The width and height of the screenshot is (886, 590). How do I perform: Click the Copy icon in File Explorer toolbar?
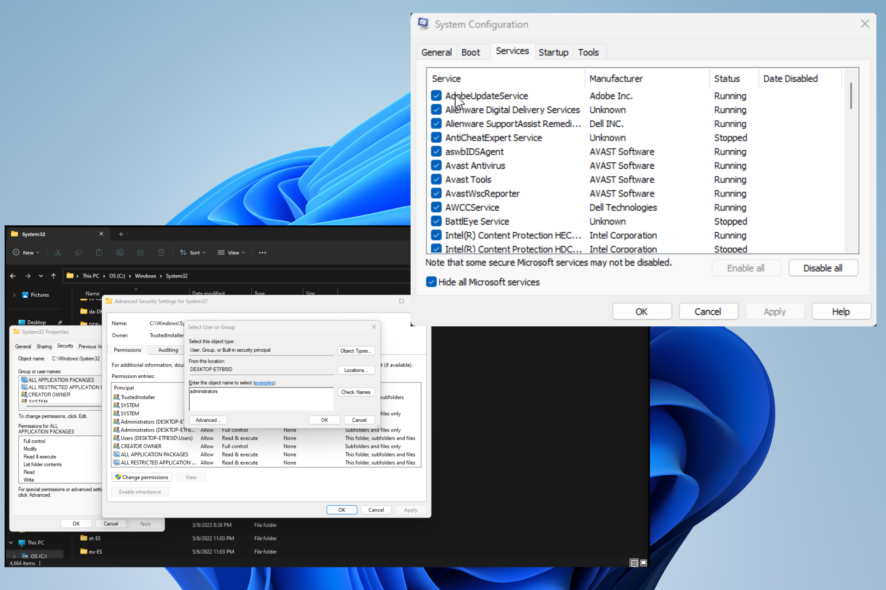pyautogui.click(x=79, y=253)
